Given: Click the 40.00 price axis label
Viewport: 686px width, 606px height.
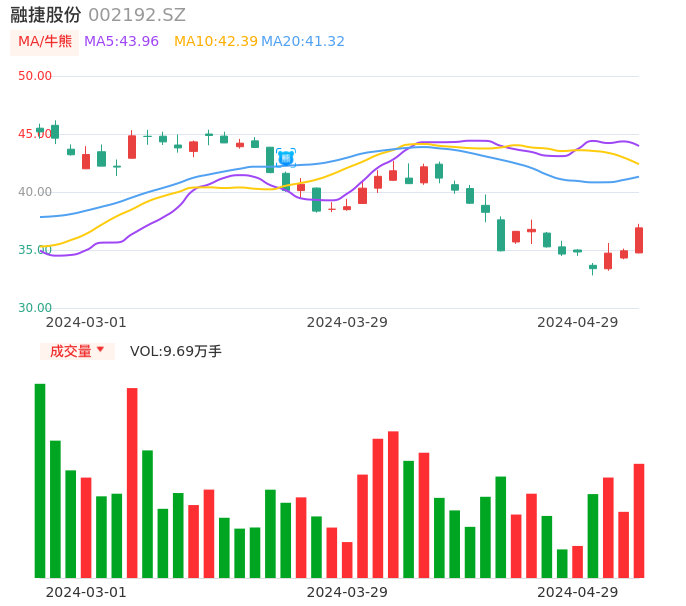Looking at the screenshot, I should pos(35,192).
